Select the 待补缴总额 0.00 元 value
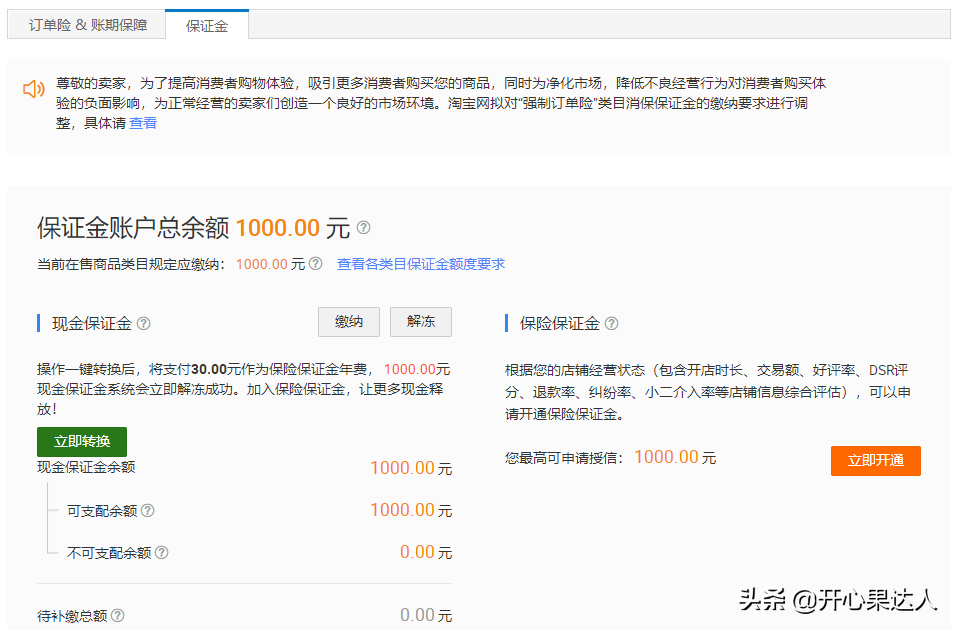Screen dimensions: 956x630 click(x=426, y=615)
